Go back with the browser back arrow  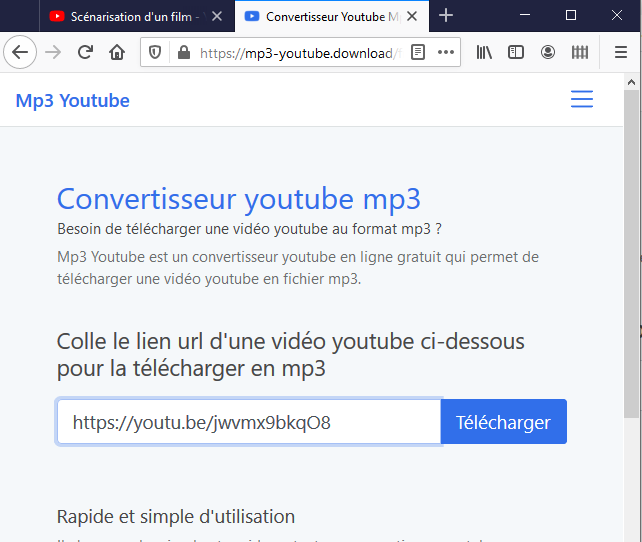[20, 52]
